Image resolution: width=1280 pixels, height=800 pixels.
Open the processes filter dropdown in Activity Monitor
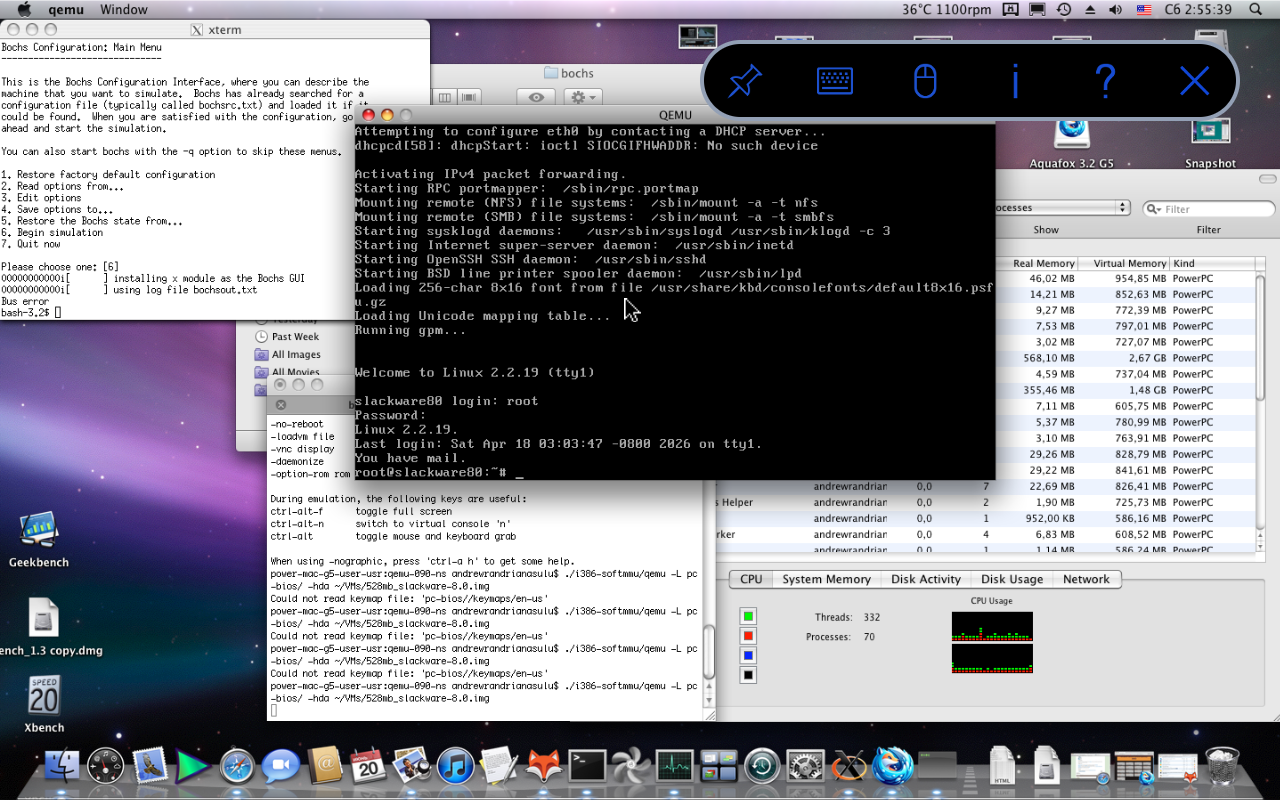click(x=1061, y=208)
